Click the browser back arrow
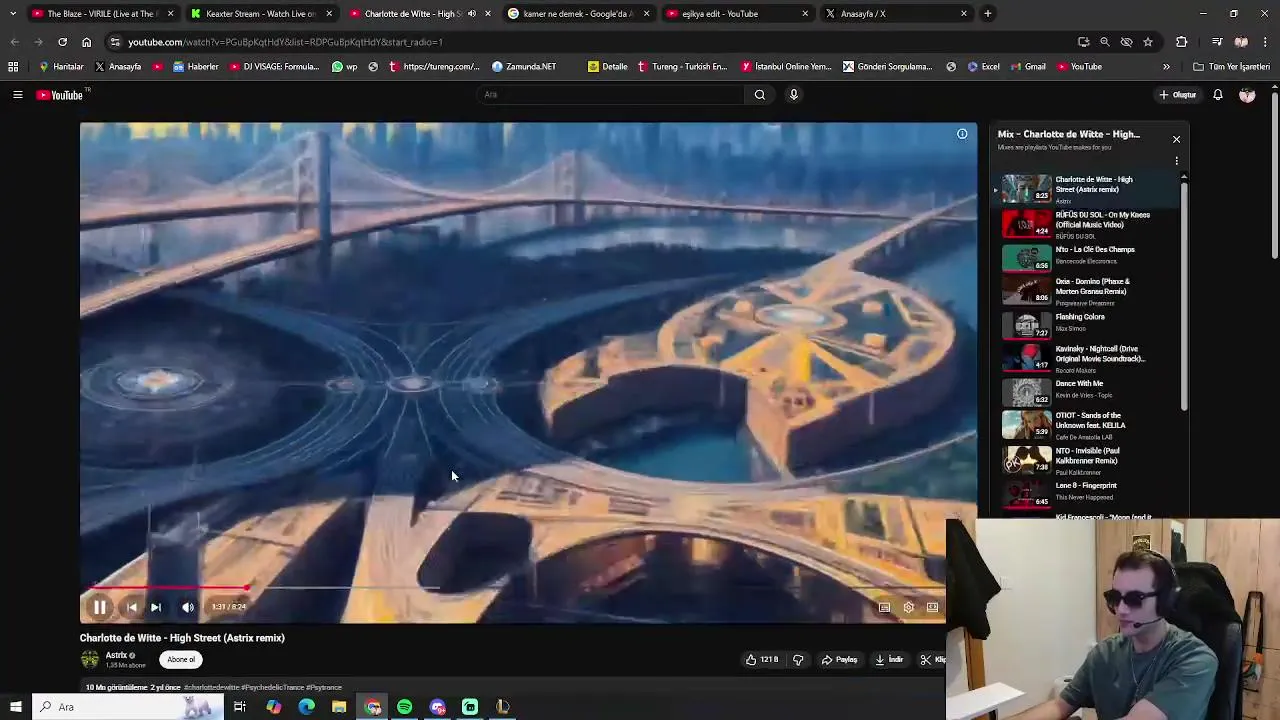 (x=15, y=42)
